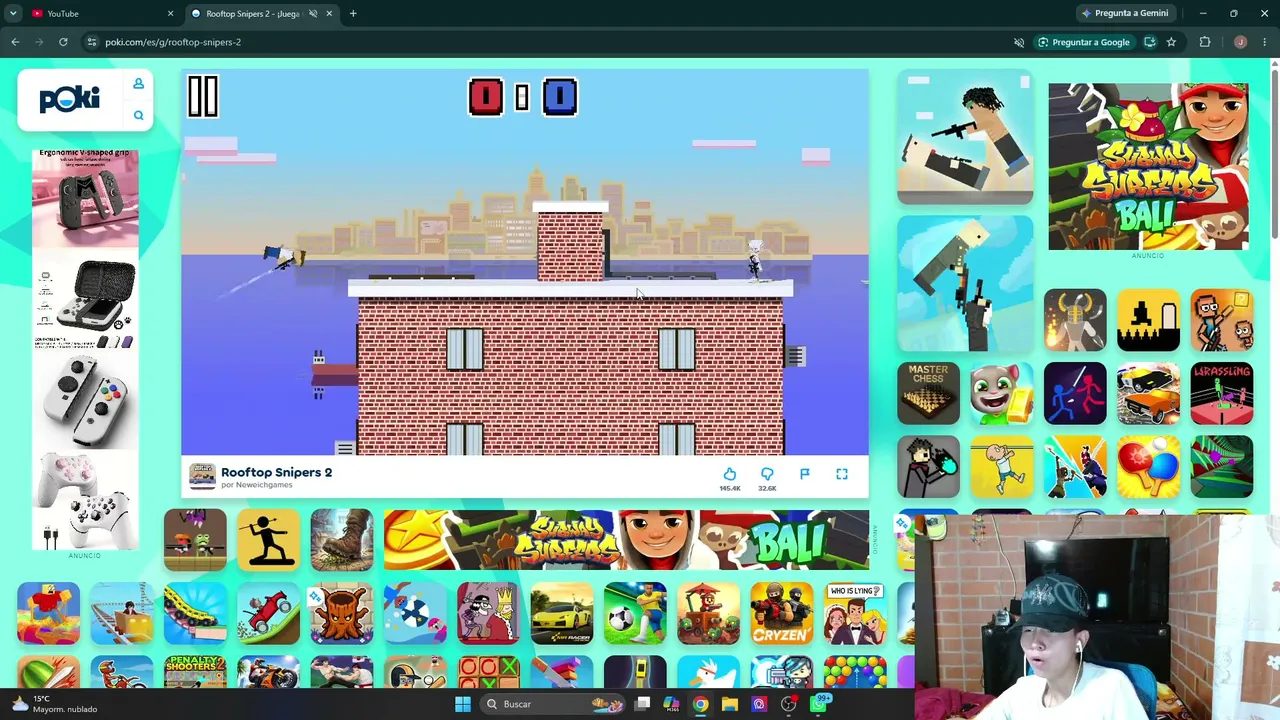Pause the Rooftop Snipers game
1280x720 pixels.
(203, 97)
